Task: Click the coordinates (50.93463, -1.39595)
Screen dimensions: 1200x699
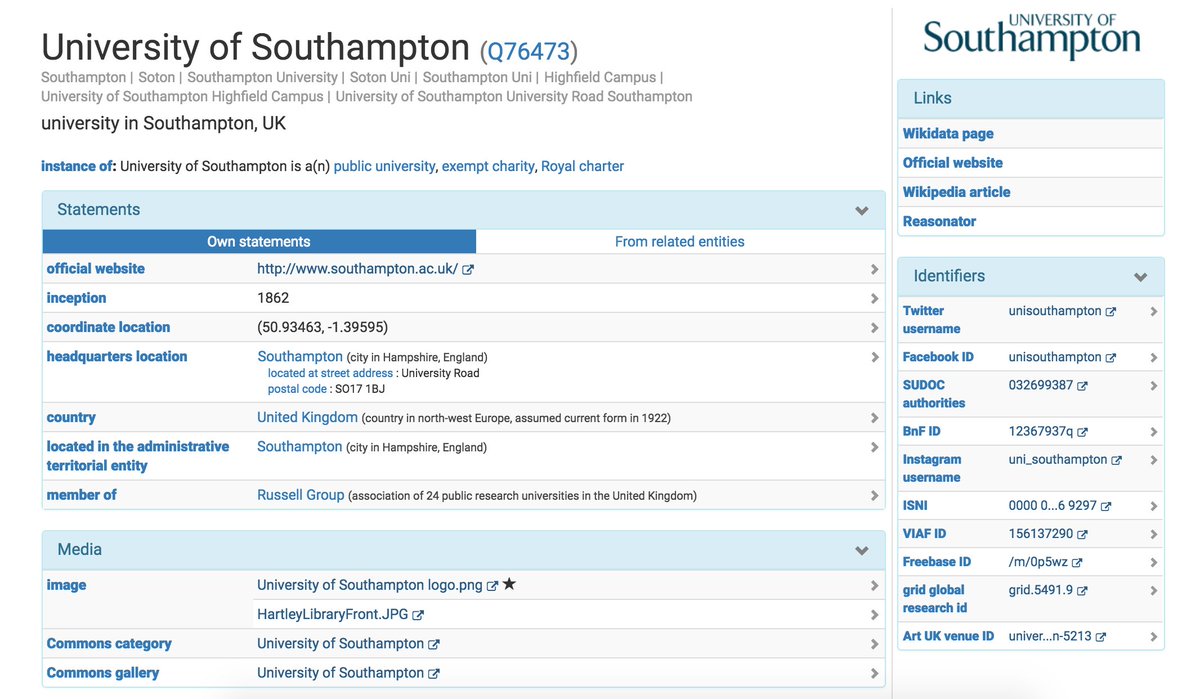Action: 323,327
